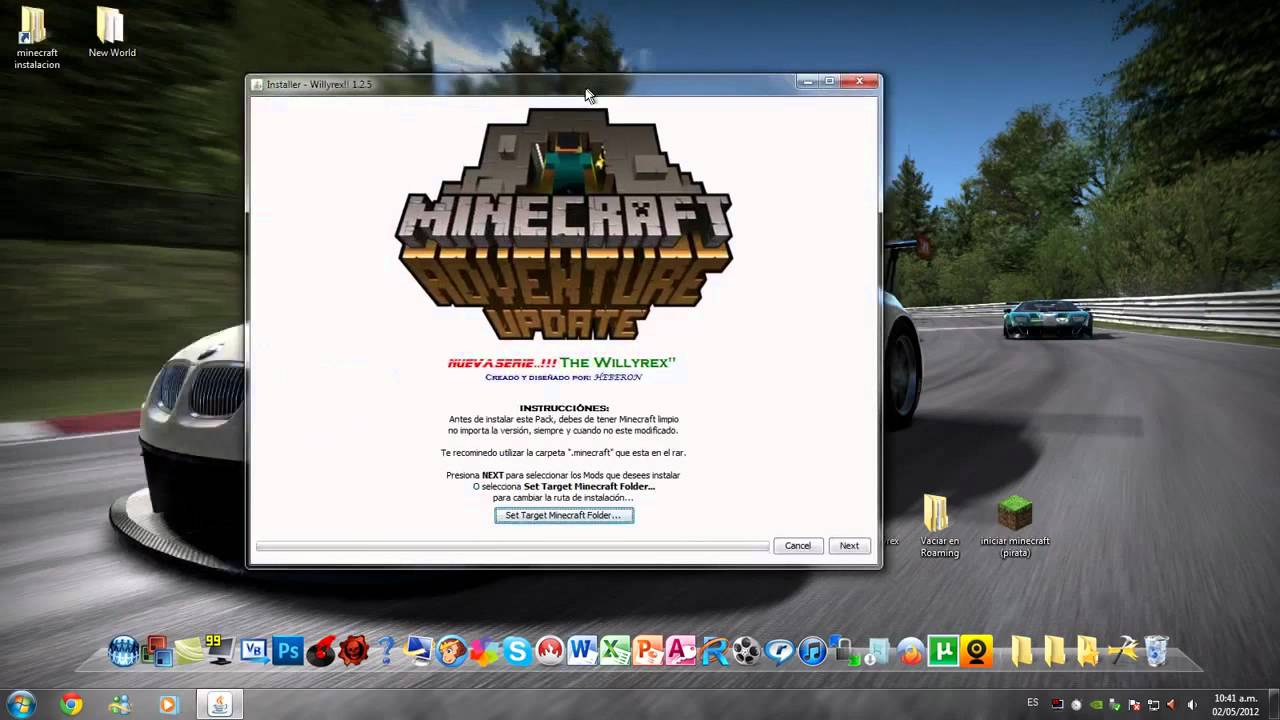Open Microsoft Excel from the dock
The height and width of the screenshot is (720, 1280).
coord(615,652)
